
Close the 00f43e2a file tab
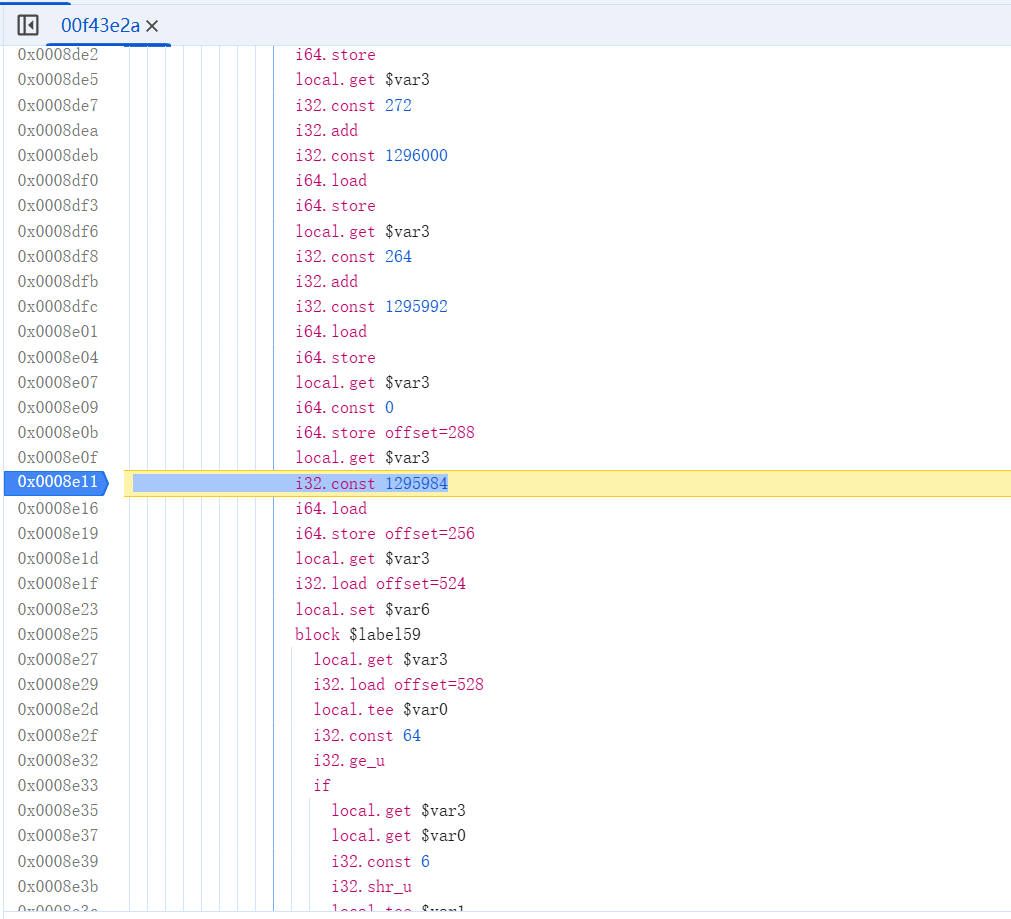(152, 26)
